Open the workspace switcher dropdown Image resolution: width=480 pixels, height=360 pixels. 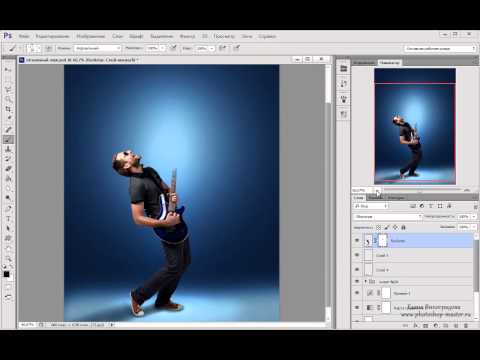(x=440, y=48)
